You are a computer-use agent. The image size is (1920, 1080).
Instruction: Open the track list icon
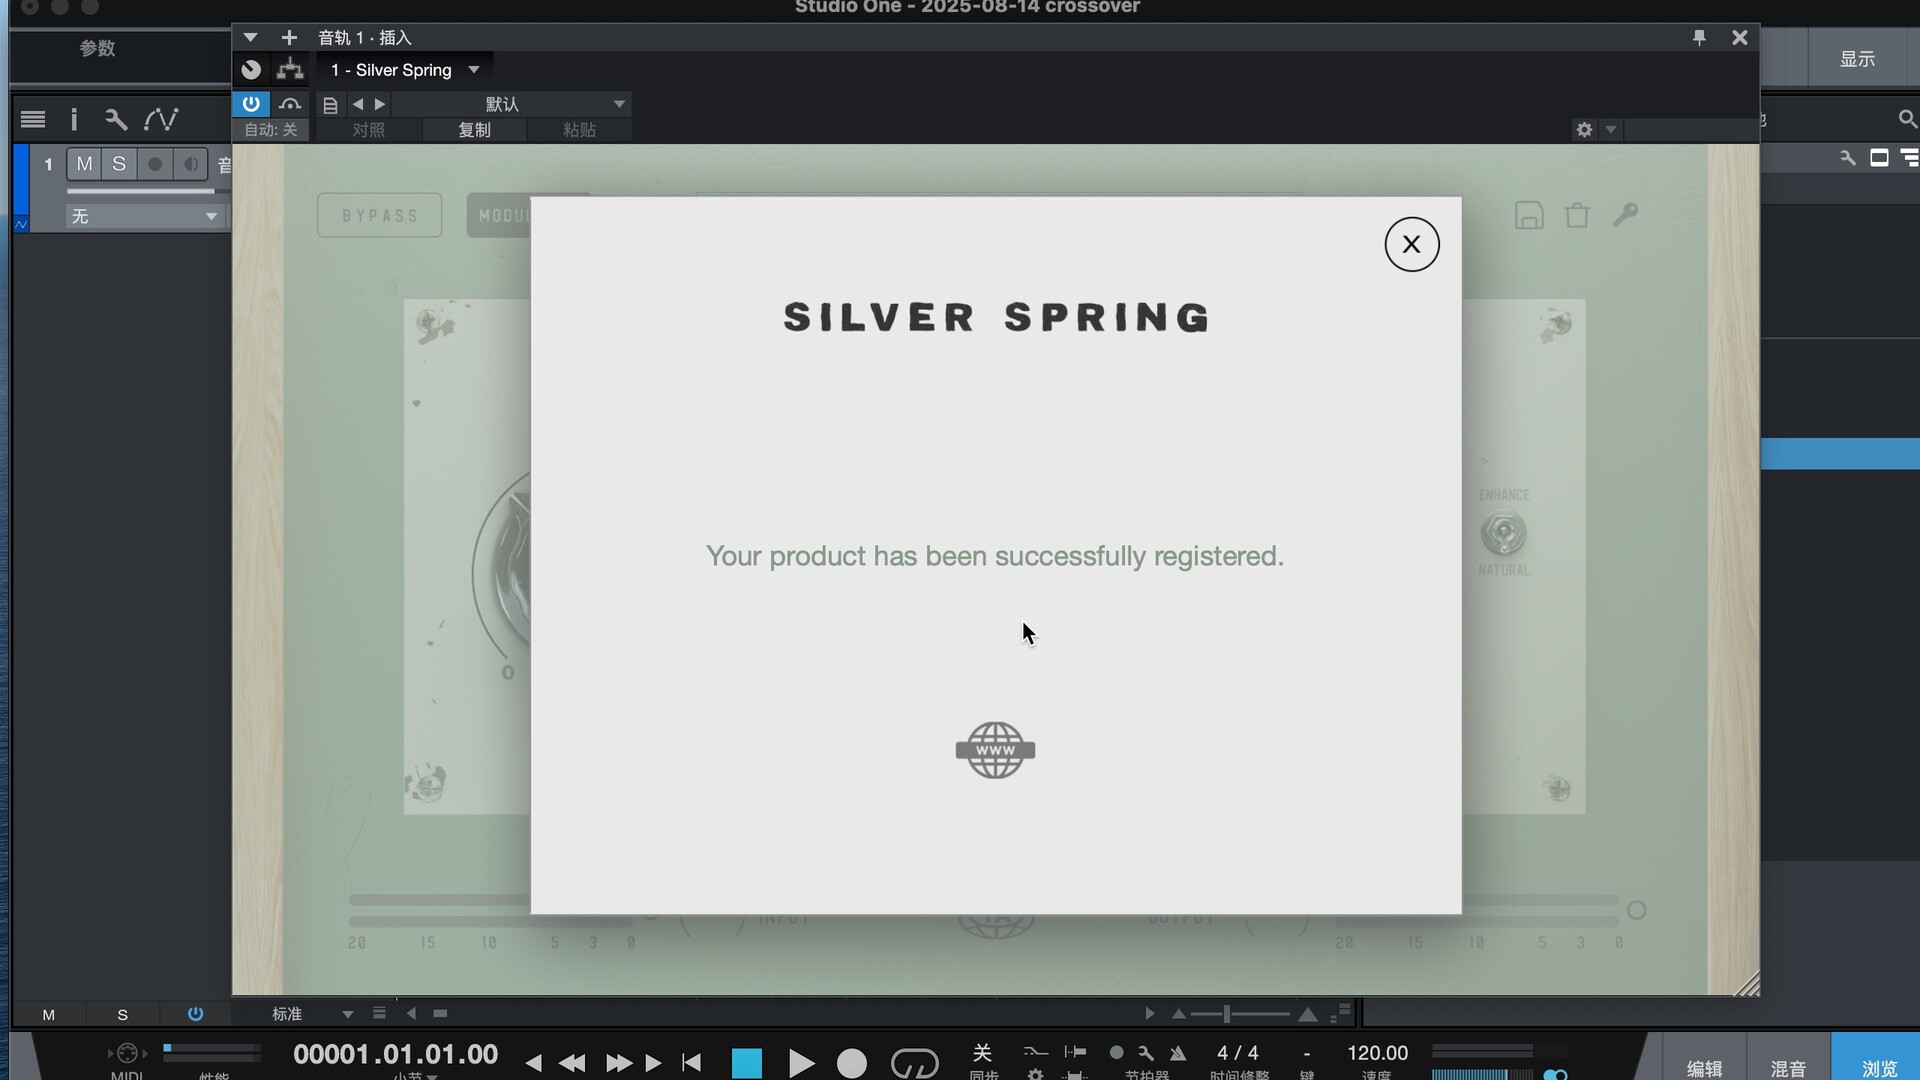[x=33, y=120]
